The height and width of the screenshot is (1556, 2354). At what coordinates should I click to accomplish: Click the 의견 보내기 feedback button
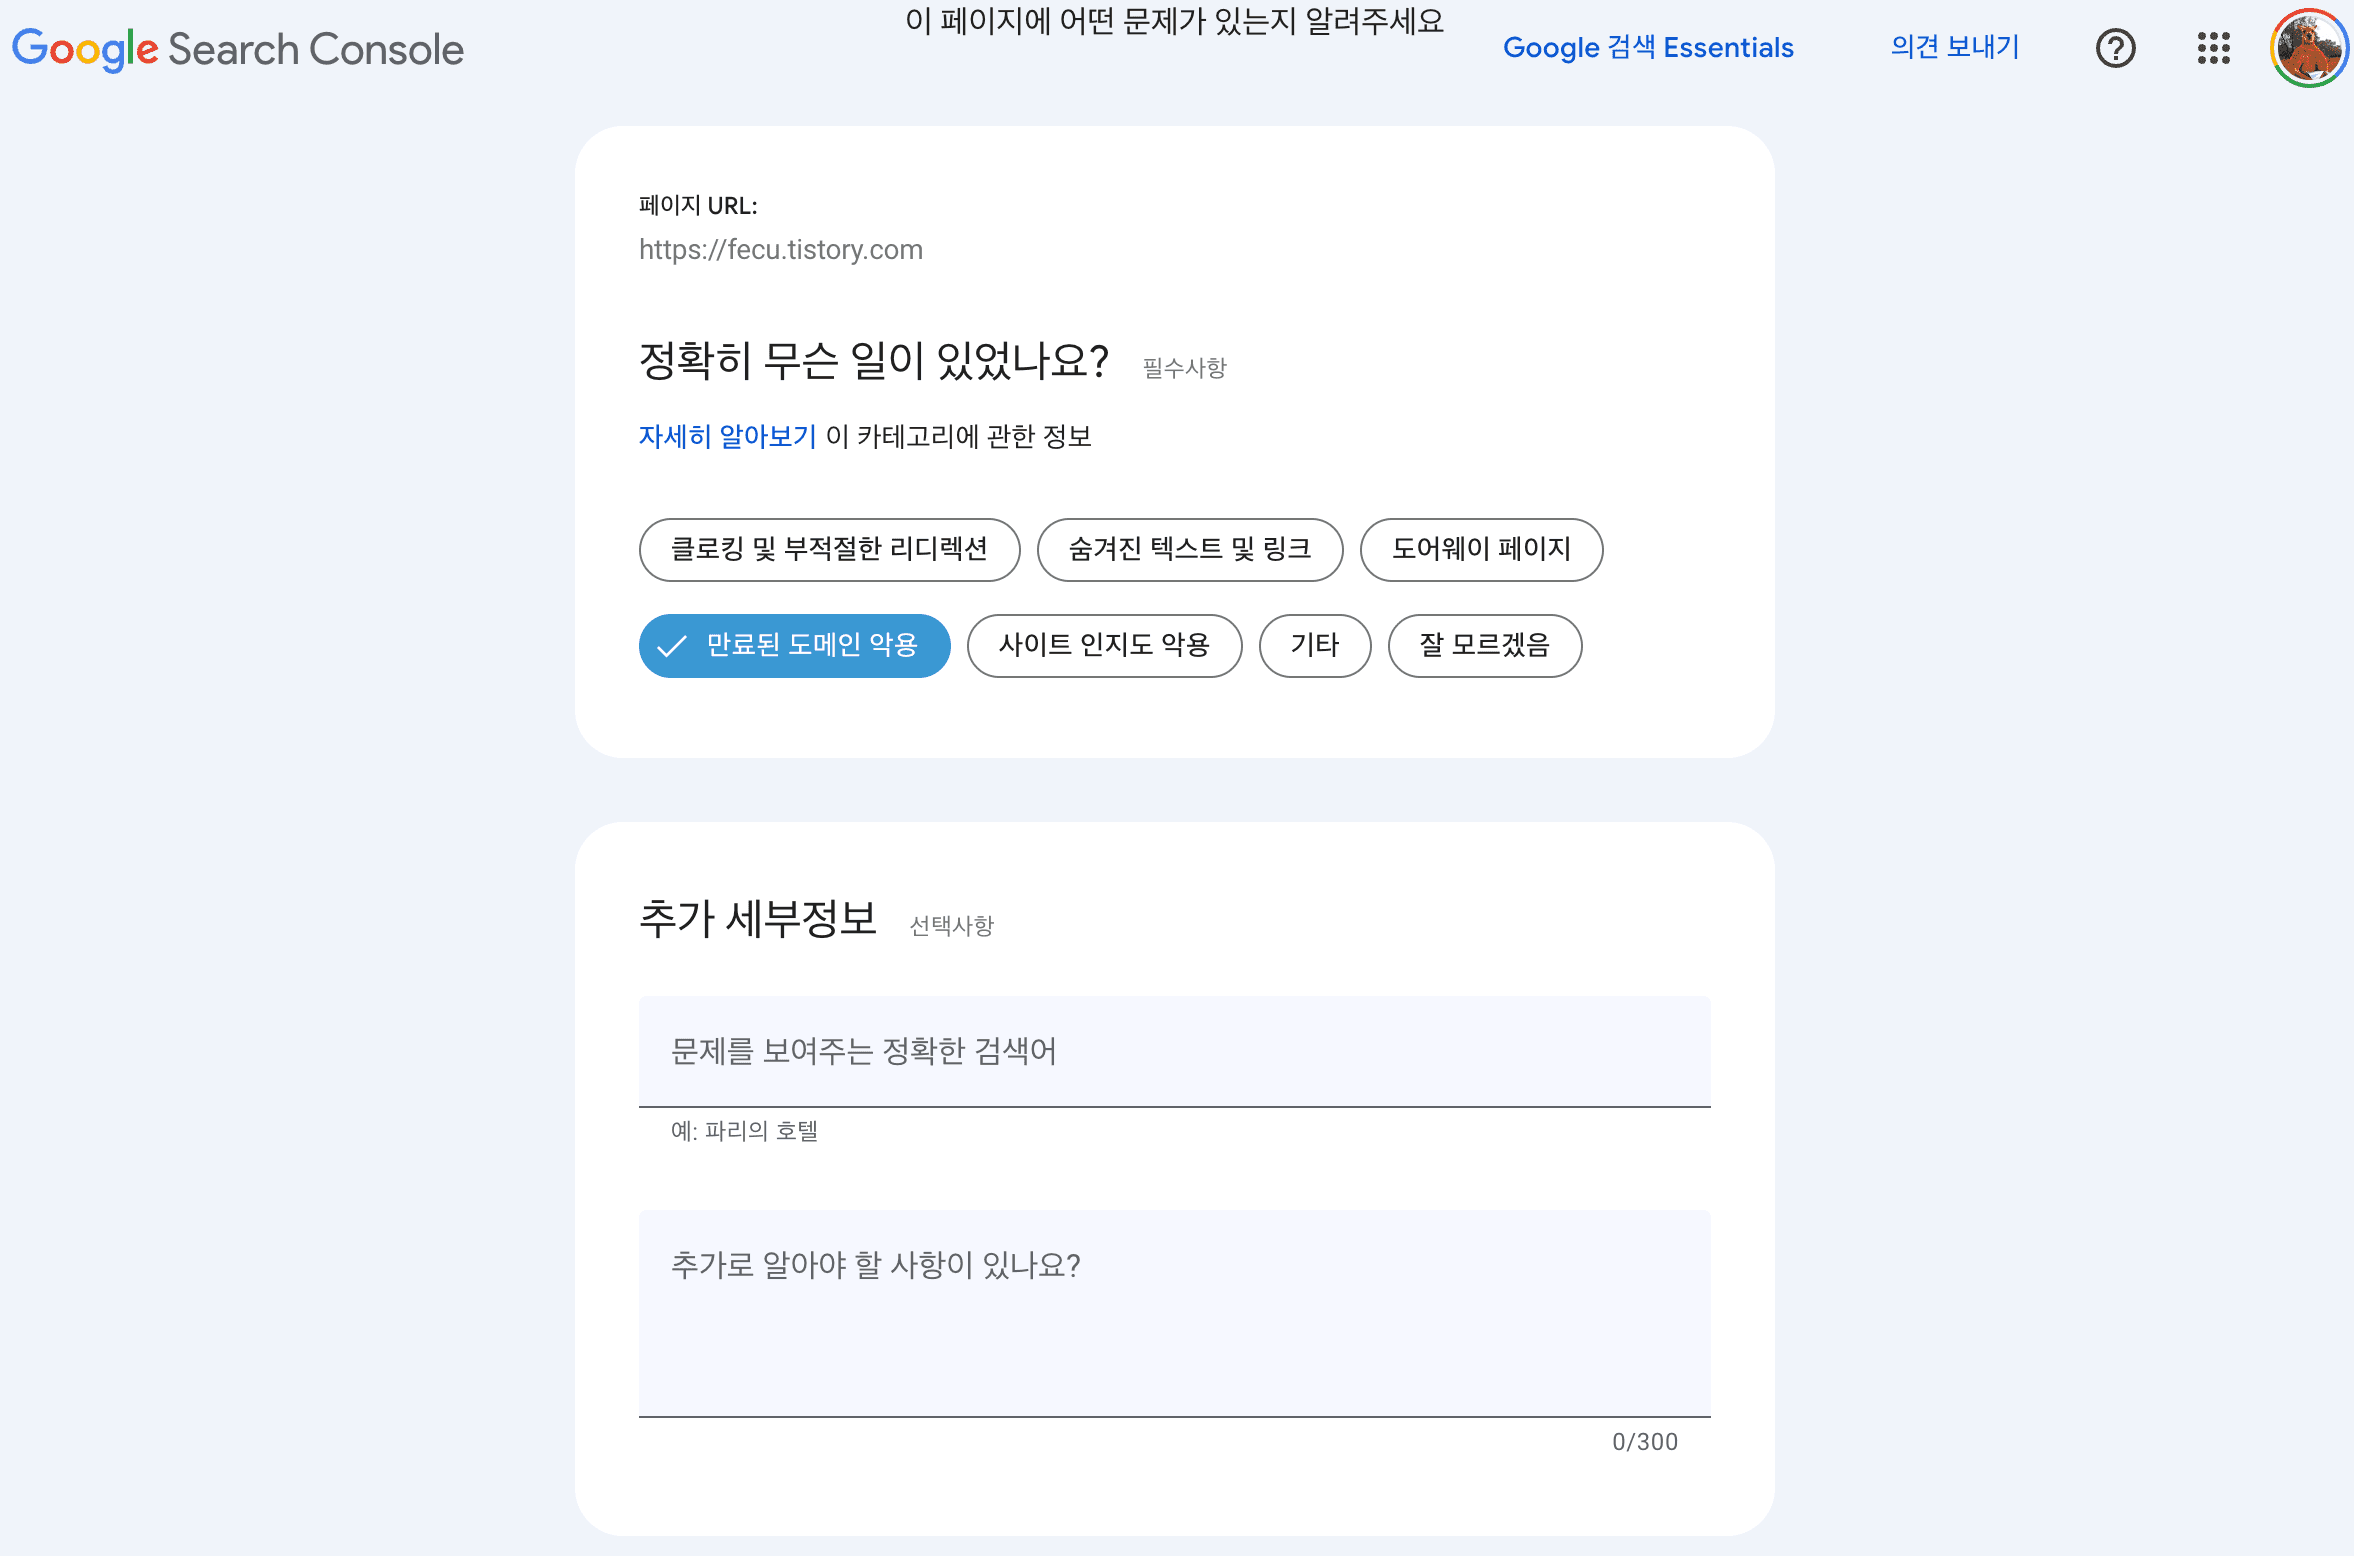[x=1953, y=48]
